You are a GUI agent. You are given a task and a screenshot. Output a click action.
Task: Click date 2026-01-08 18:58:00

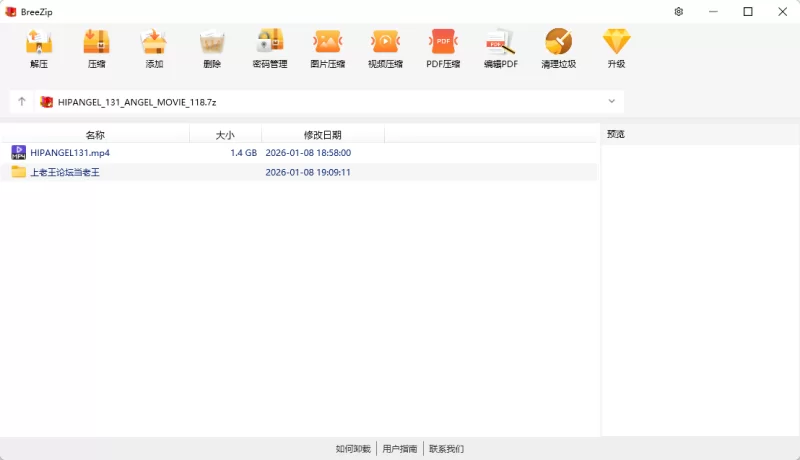click(x=308, y=152)
